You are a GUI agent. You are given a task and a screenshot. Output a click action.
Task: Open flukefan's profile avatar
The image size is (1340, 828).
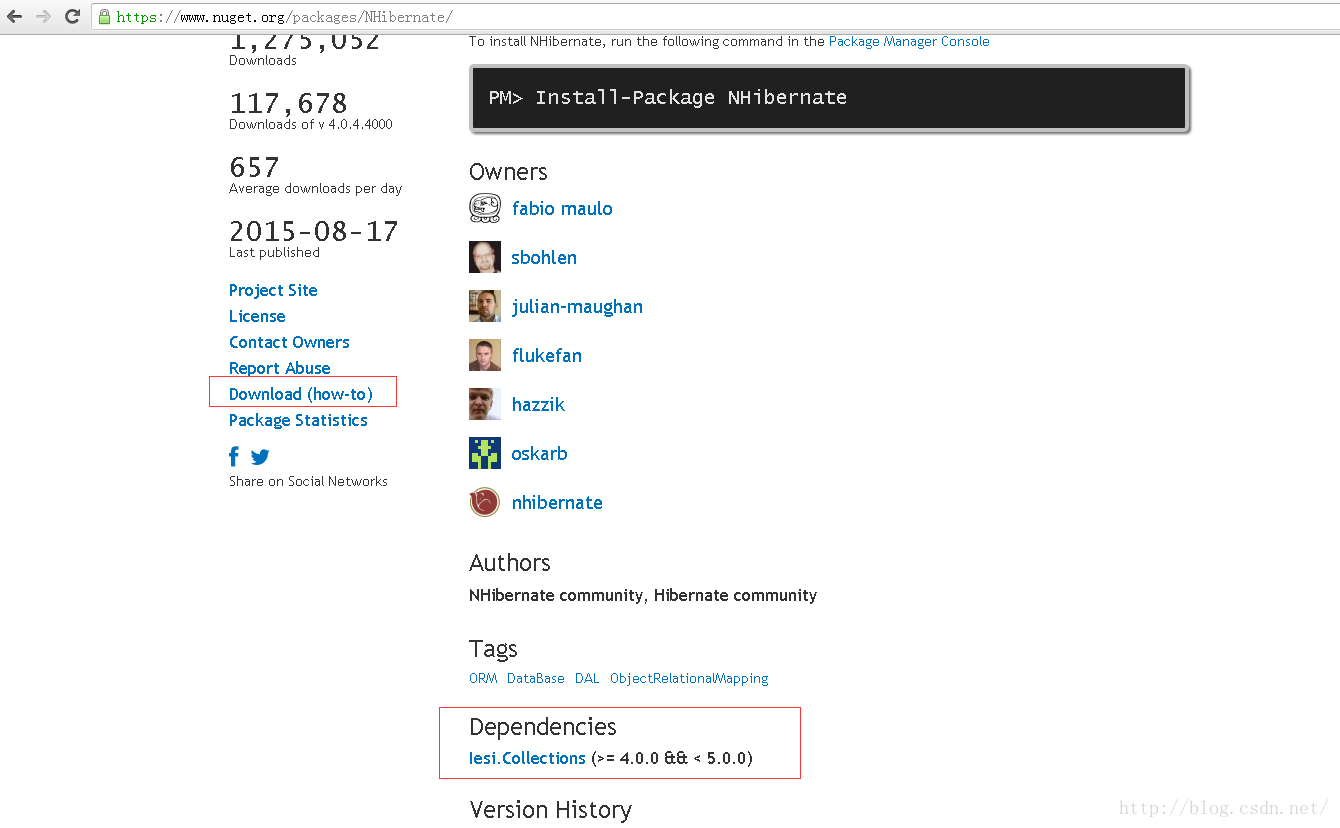click(x=485, y=355)
